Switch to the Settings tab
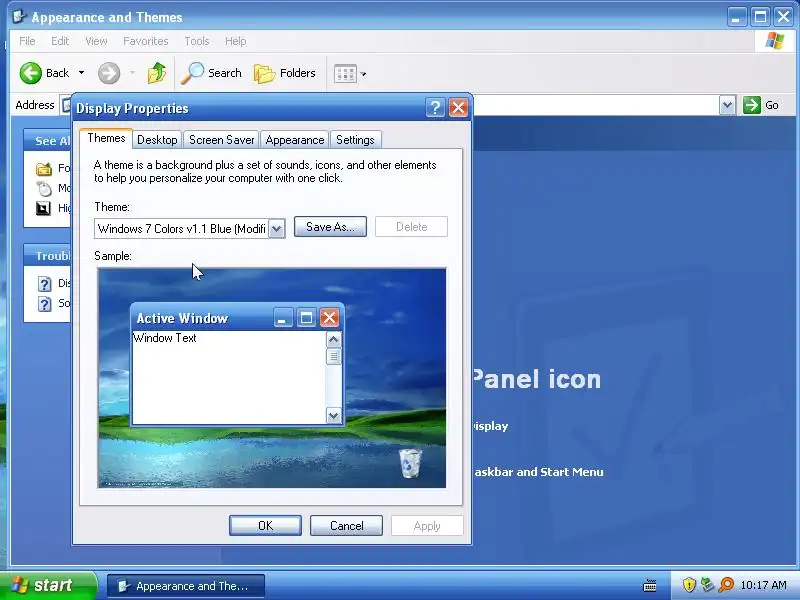This screenshot has width=800, height=600. pos(355,140)
